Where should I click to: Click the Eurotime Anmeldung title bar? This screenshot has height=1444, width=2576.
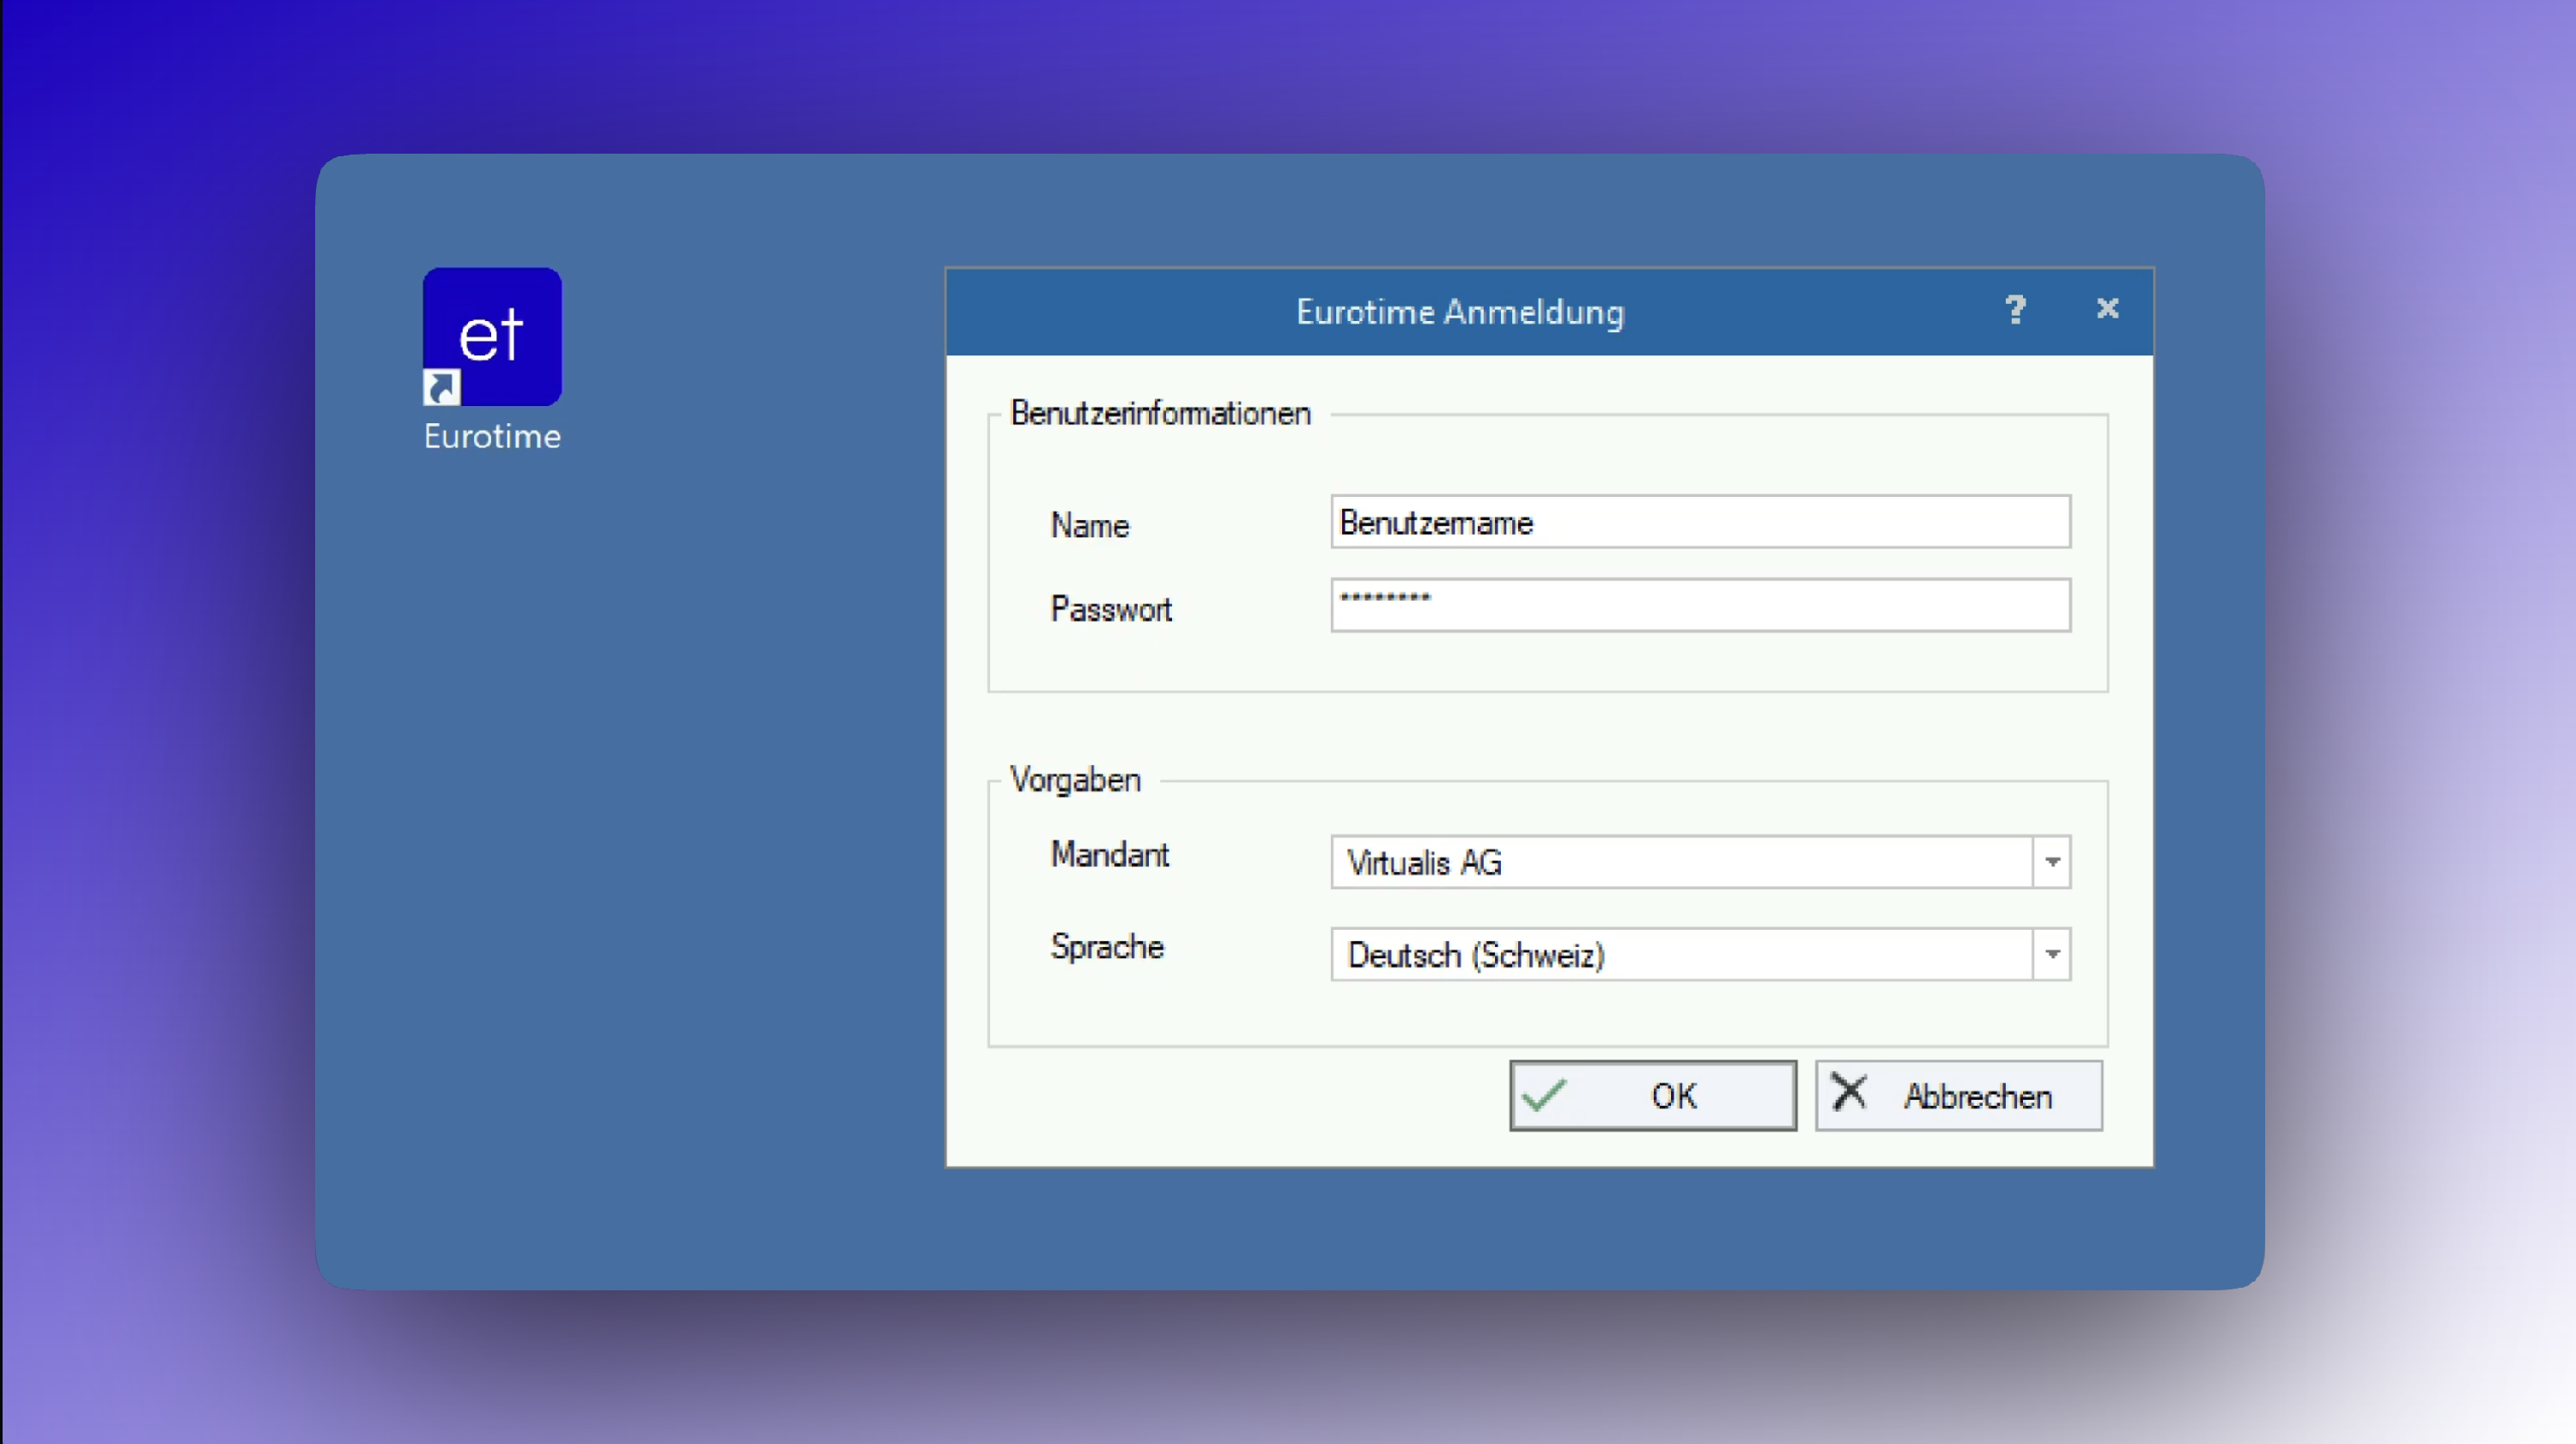pos(1460,312)
